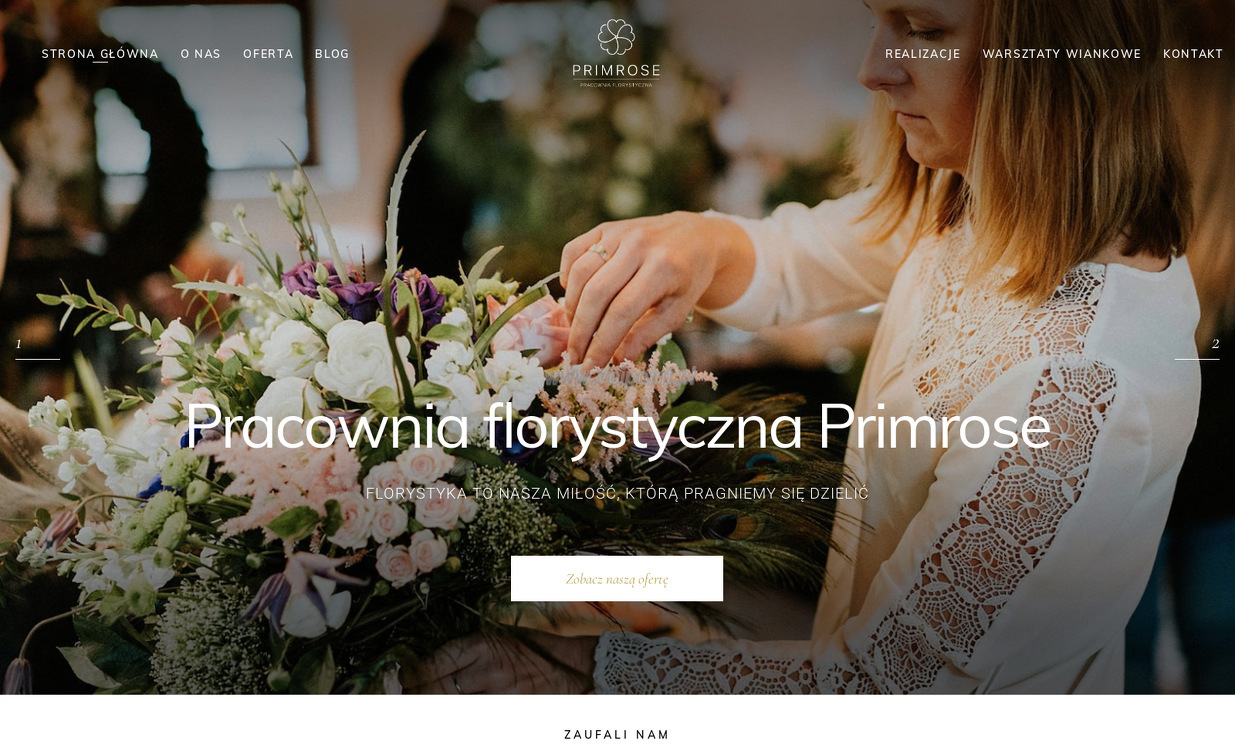This screenshot has width=1235, height=754.
Task: Visit the Blog section
Action: pyautogui.click(x=332, y=54)
